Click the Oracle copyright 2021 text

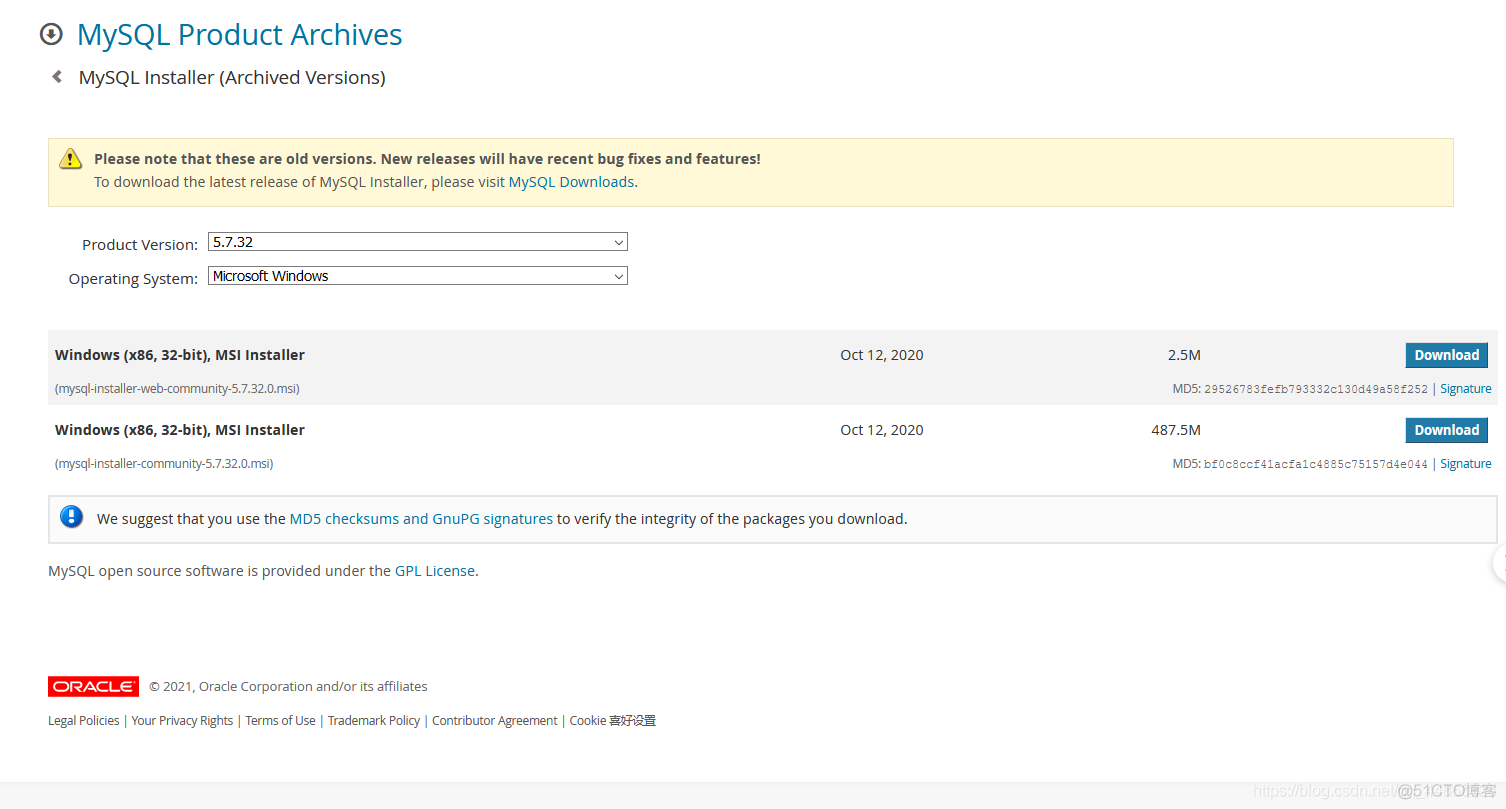coord(288,687)
